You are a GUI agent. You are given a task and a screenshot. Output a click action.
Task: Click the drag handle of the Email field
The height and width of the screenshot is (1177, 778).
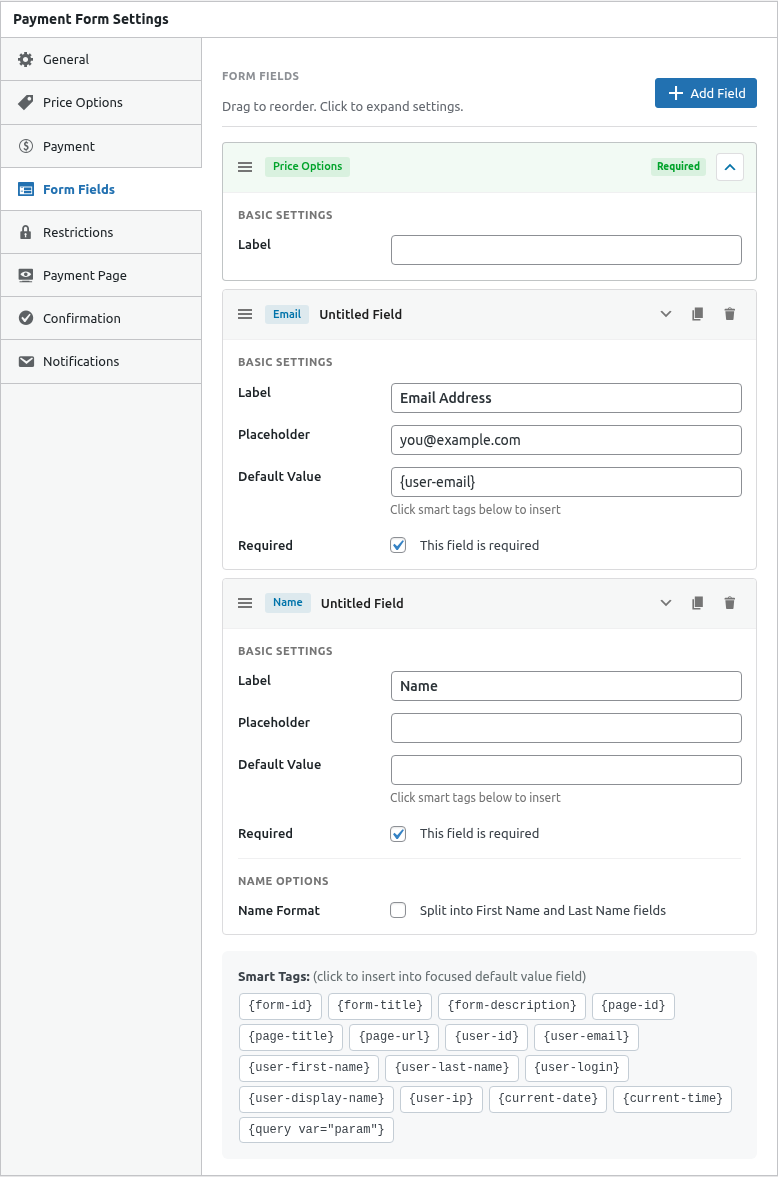(245, 313)
